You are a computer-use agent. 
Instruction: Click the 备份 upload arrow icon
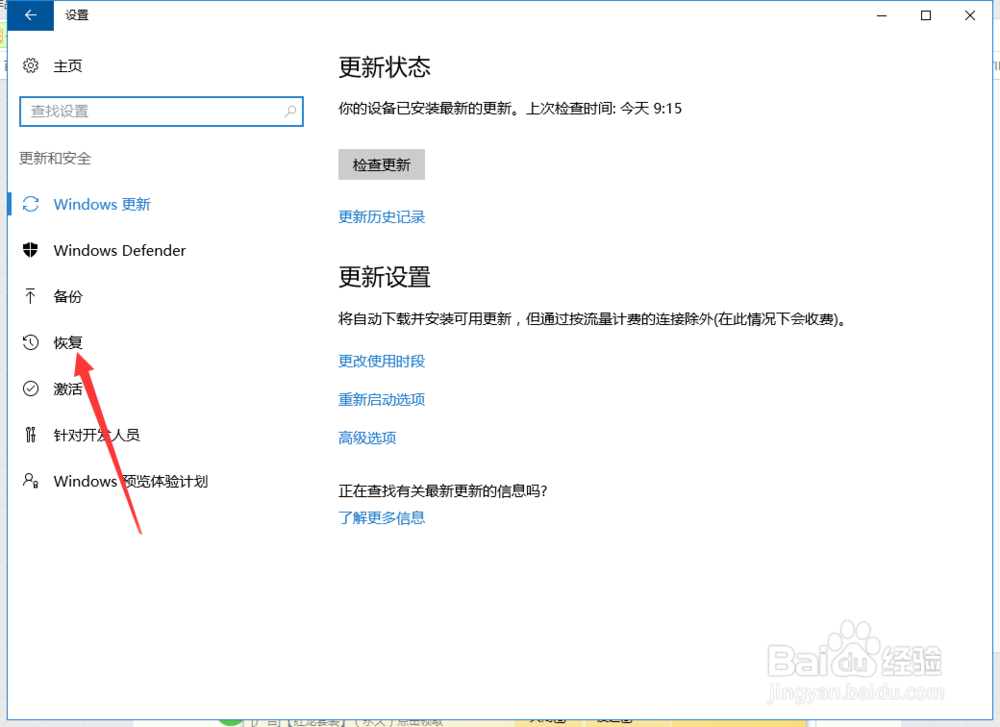coord(31,296)
